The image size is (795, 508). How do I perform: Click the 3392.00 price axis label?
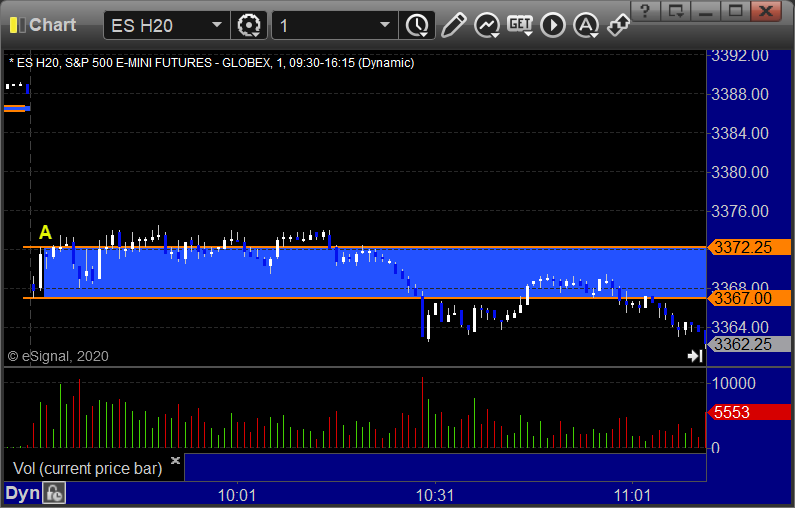click(740, 55)
